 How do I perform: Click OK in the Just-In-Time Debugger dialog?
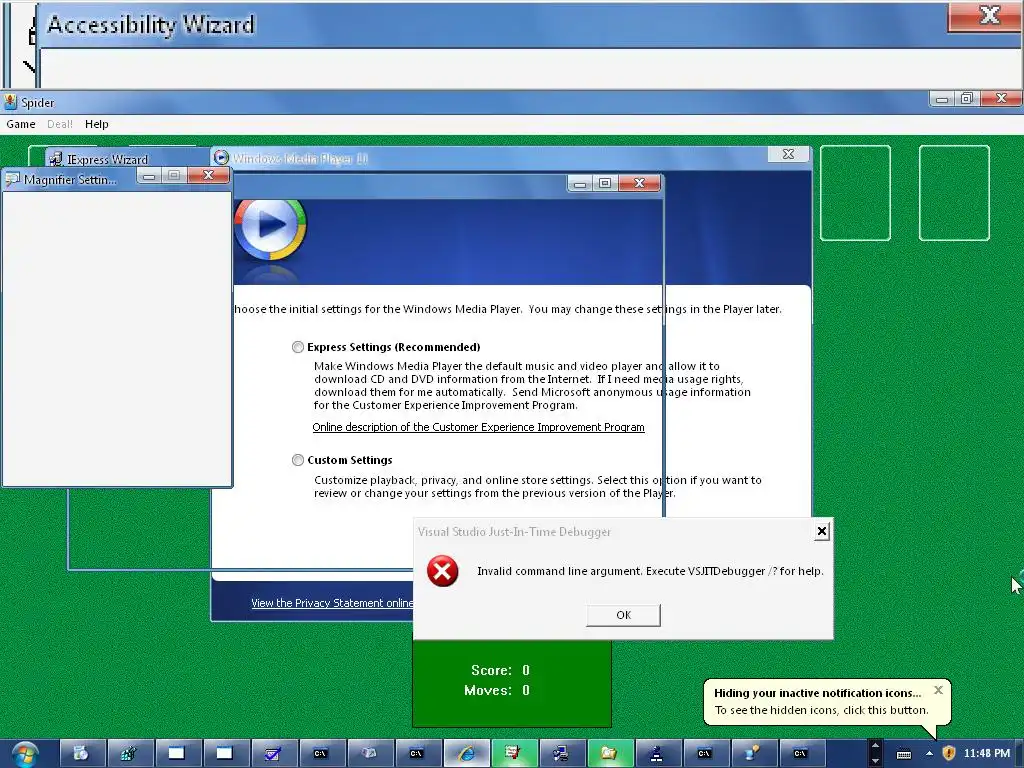click(x=623, y=615)
